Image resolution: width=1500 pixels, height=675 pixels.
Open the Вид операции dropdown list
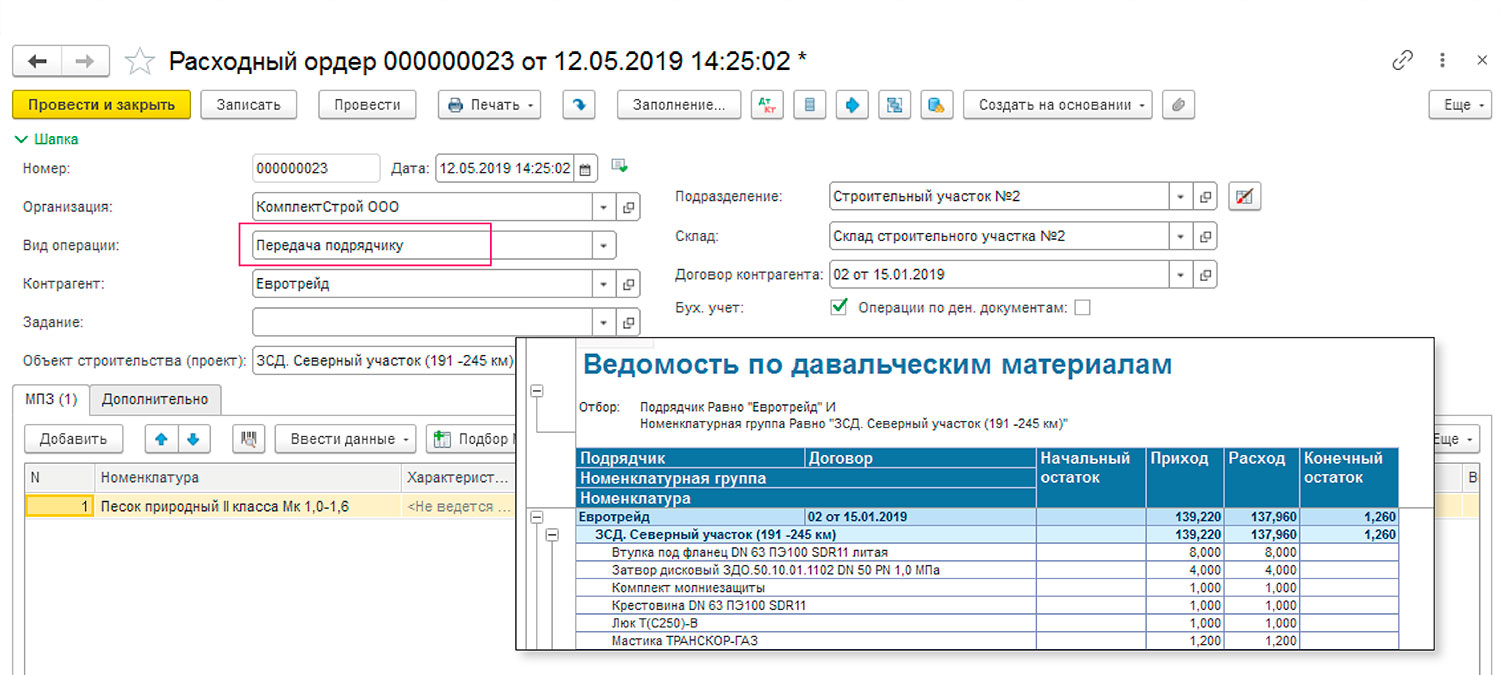[x=603, y=245]
